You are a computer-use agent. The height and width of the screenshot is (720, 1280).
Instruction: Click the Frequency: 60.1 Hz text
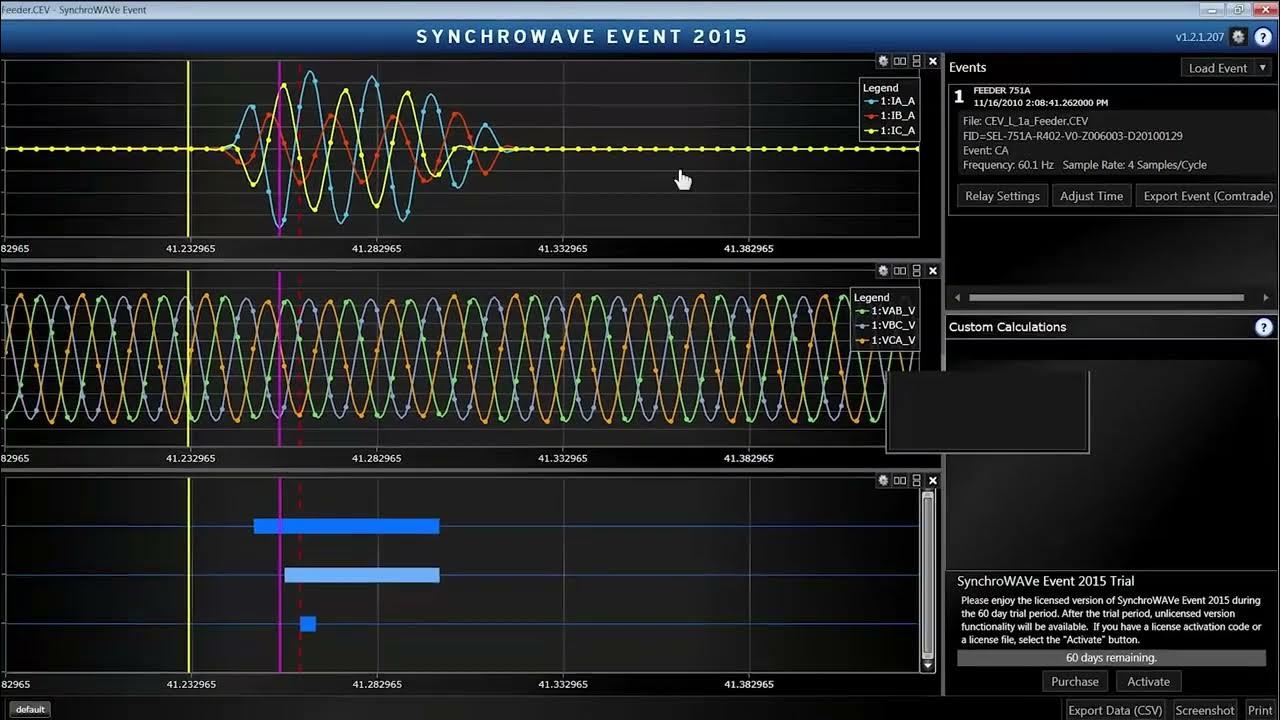click(1007, 165)
